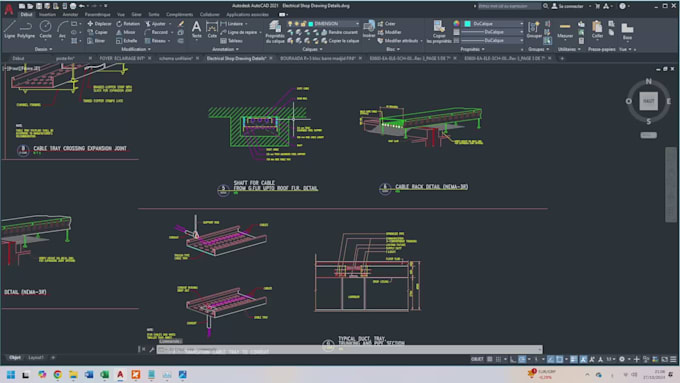Click the Miroir tool
680x383 pixels.
click(x=126, y=32)
